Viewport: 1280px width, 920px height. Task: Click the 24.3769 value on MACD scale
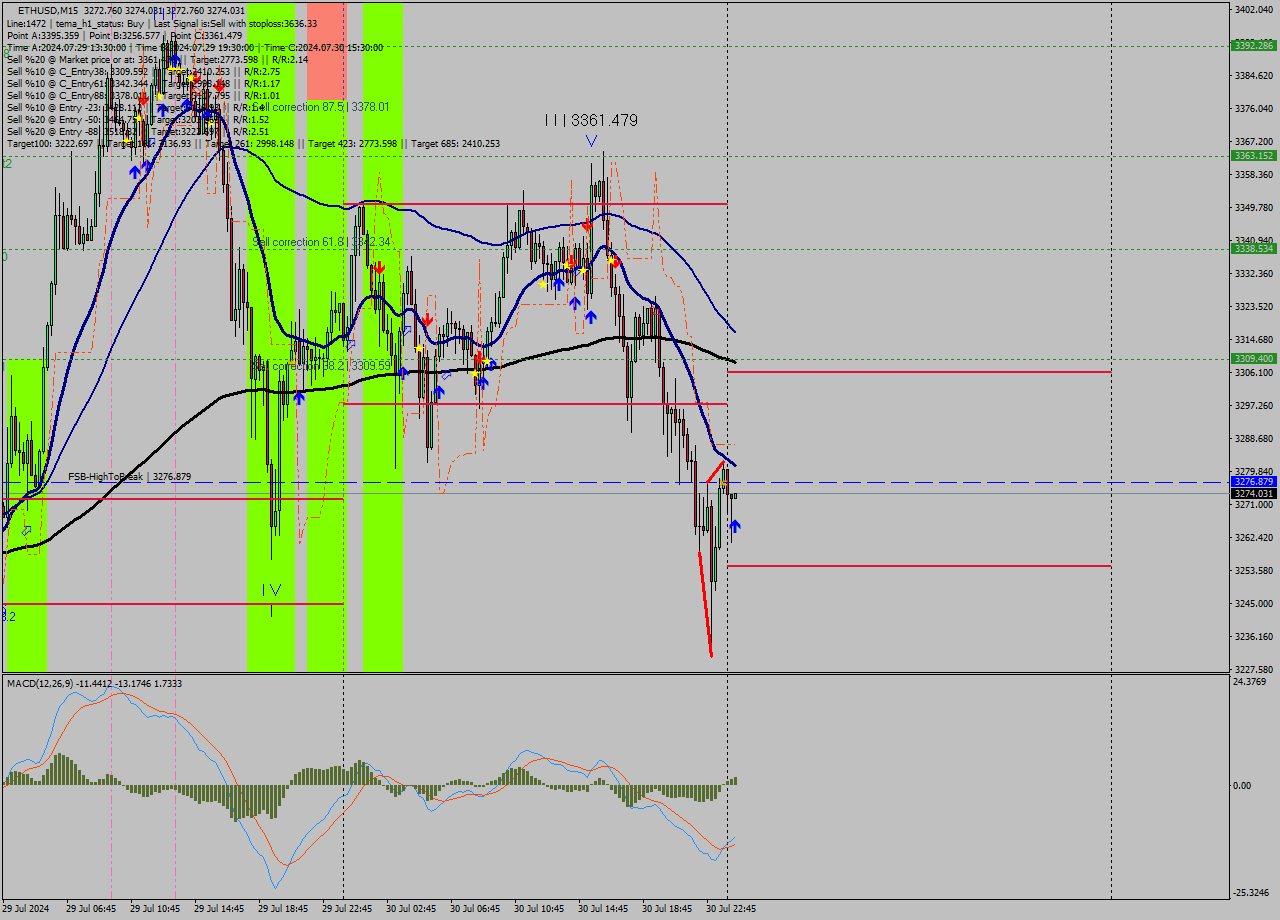pos(1251,682)
